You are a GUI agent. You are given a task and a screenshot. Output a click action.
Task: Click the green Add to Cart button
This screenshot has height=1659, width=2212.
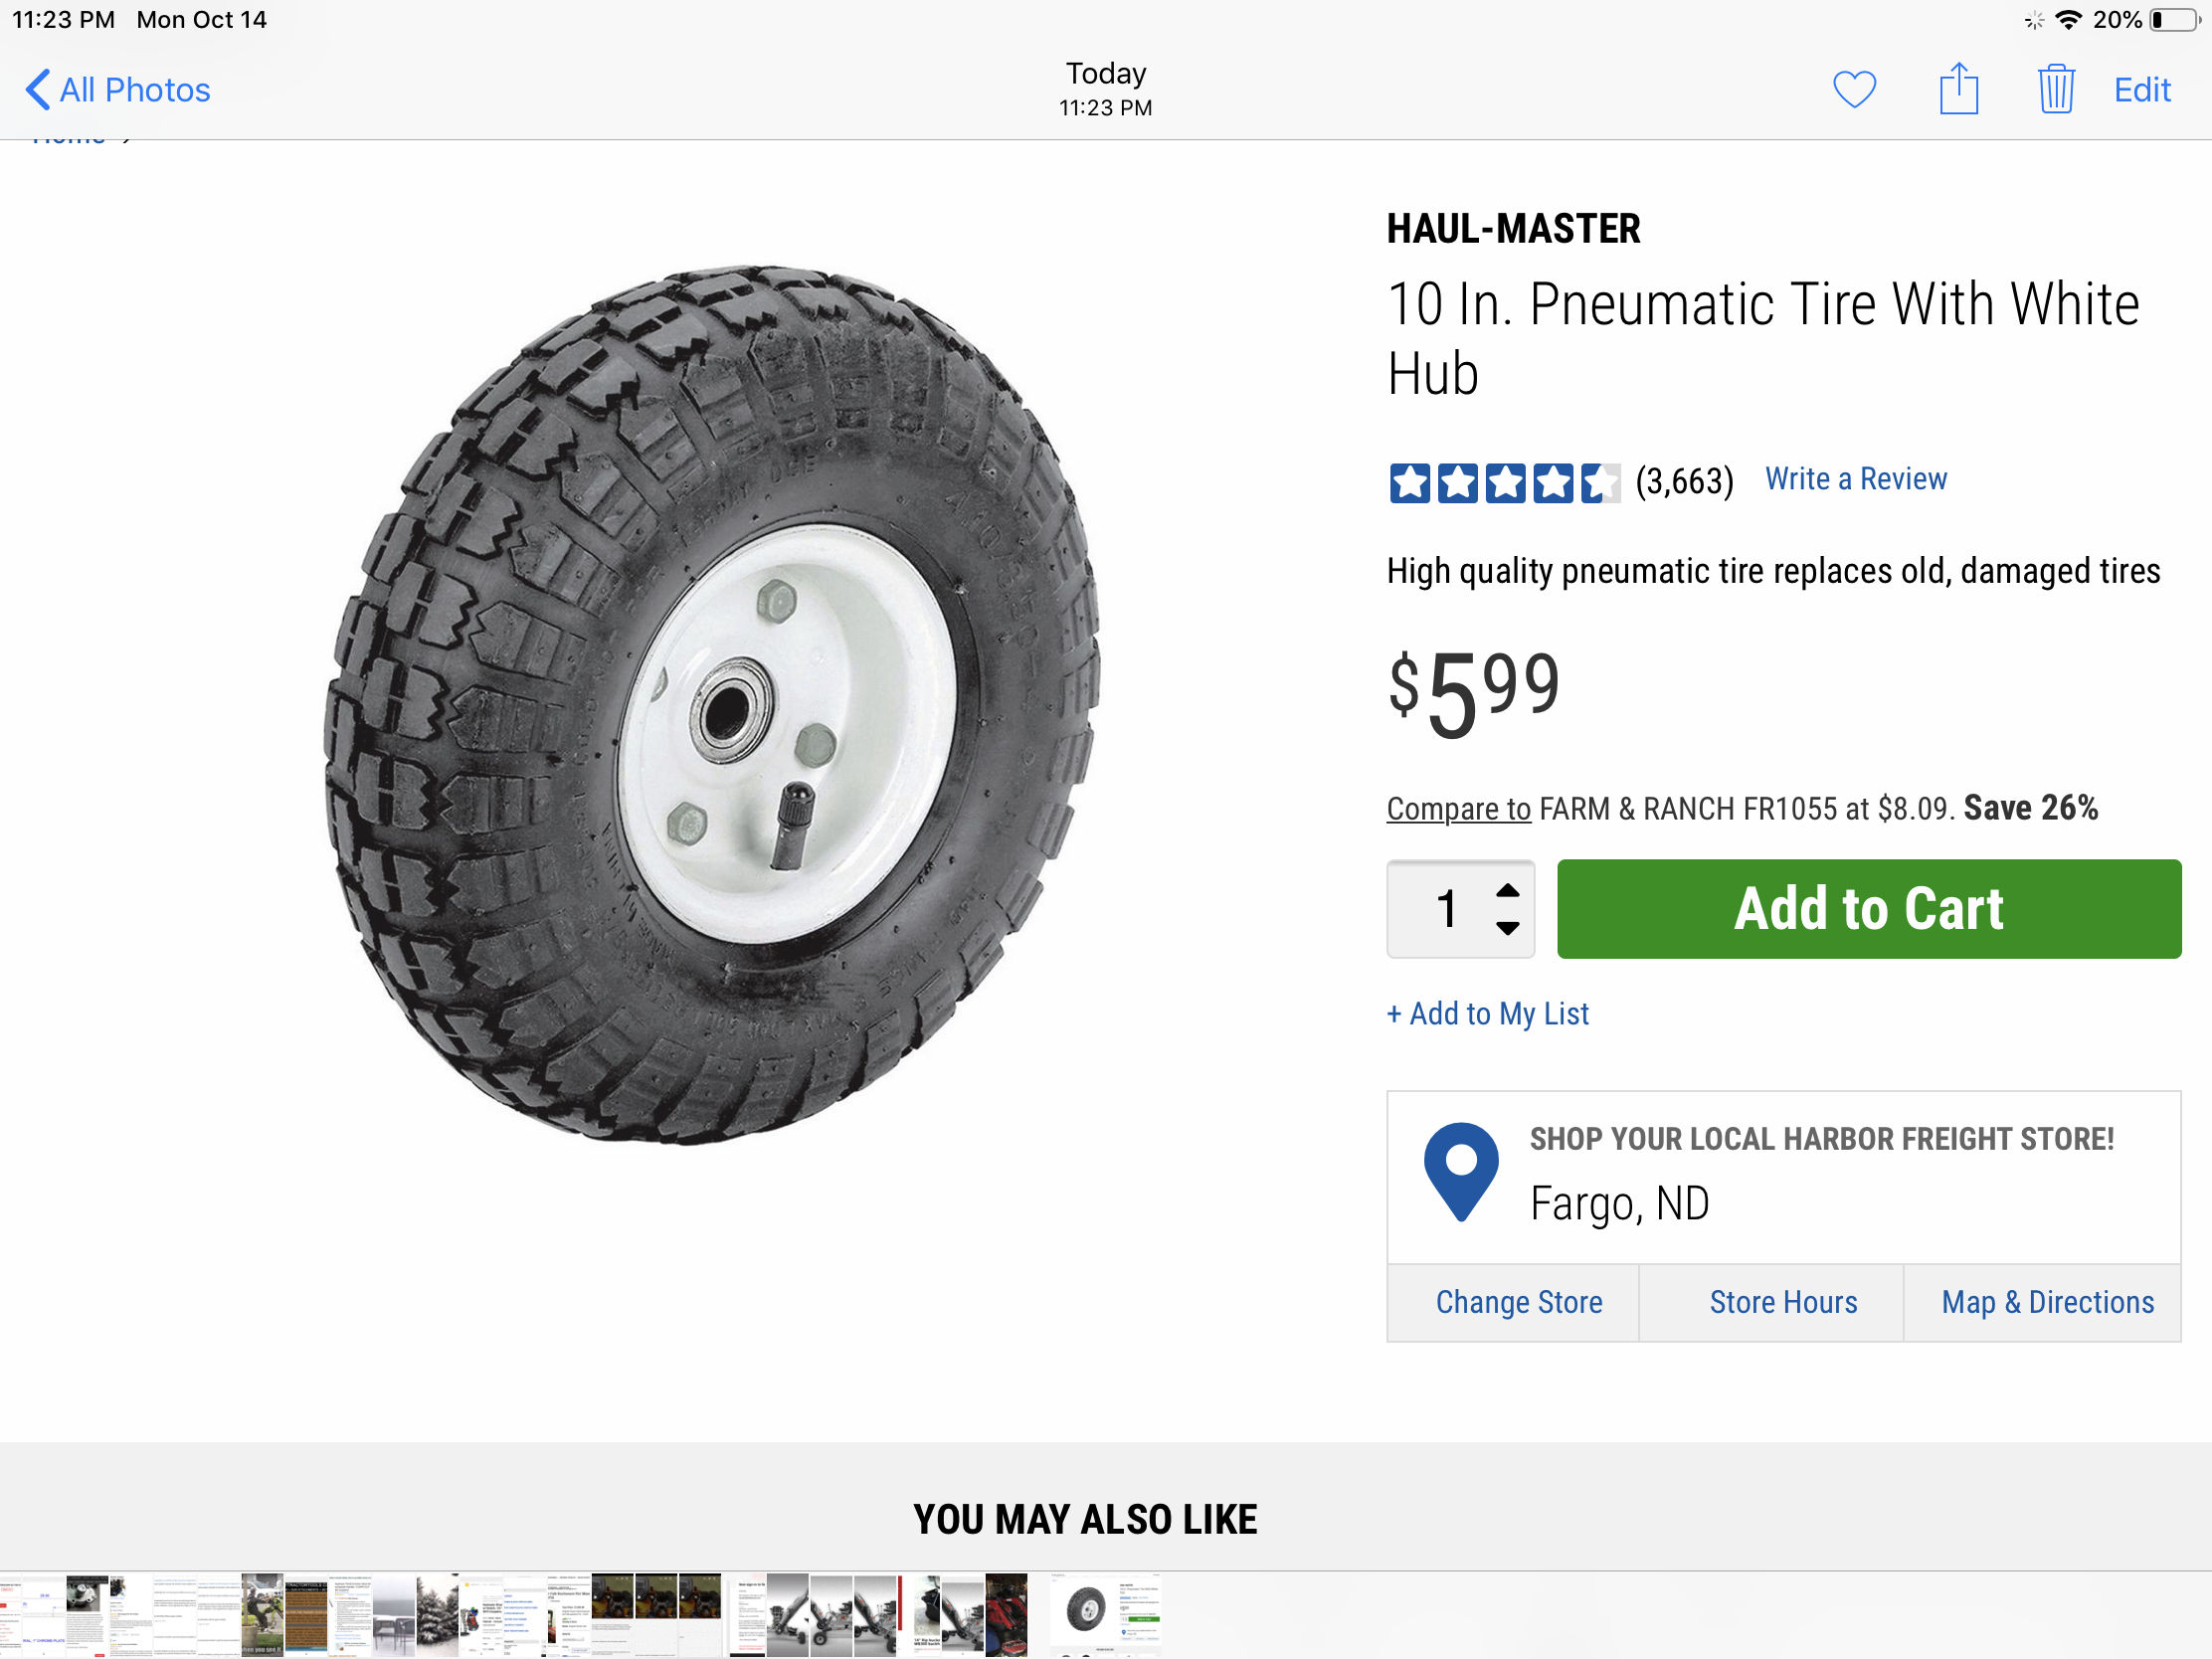(x=1868, y=909)
